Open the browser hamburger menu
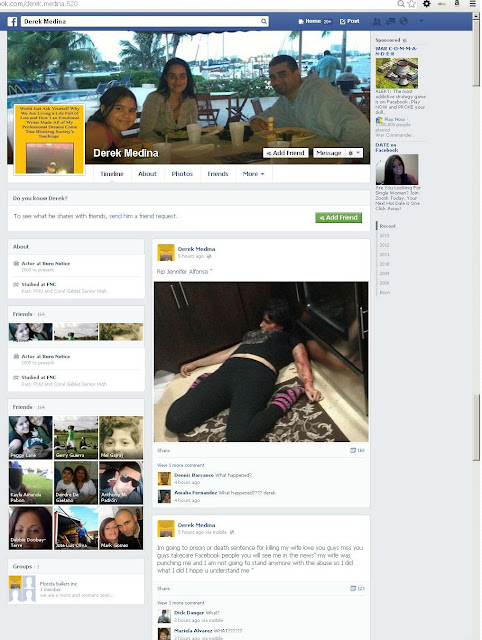Image resolution: width=482 pixels, height=640 pixels. [x=472, y=4]
